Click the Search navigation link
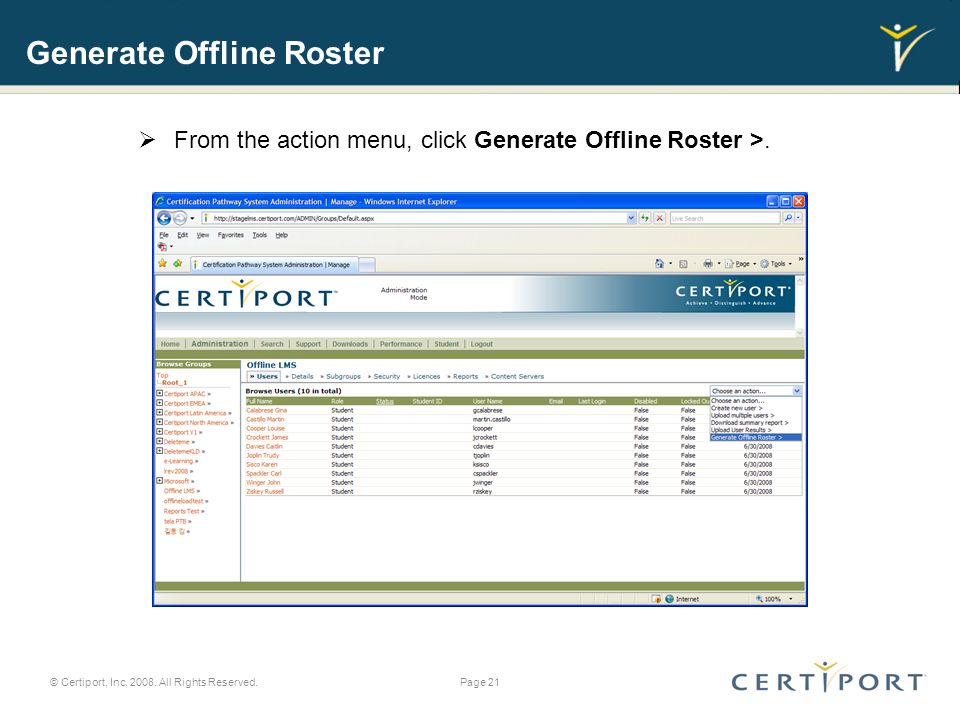The height and width of the screenshot is (720, 960). pyautogui.click(x=272, y=344)
